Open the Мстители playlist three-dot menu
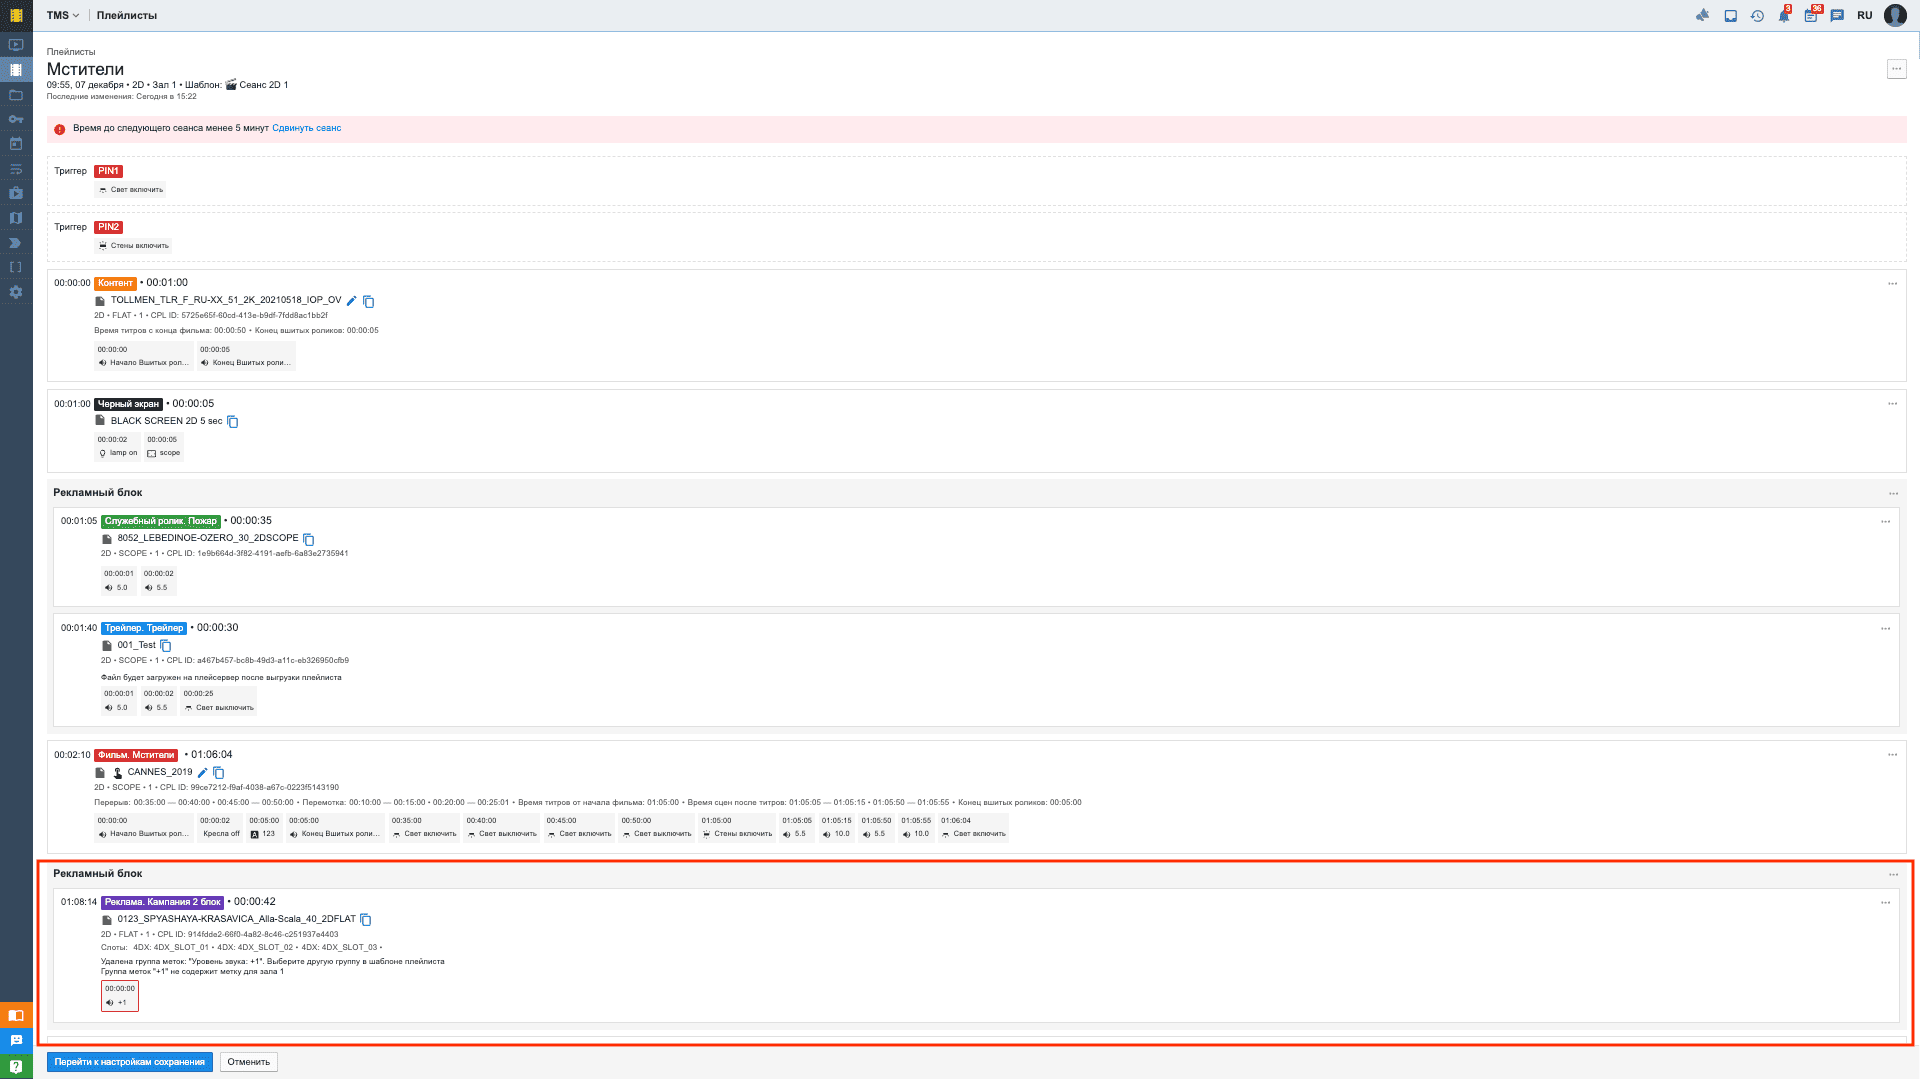 click(1896, 69)
